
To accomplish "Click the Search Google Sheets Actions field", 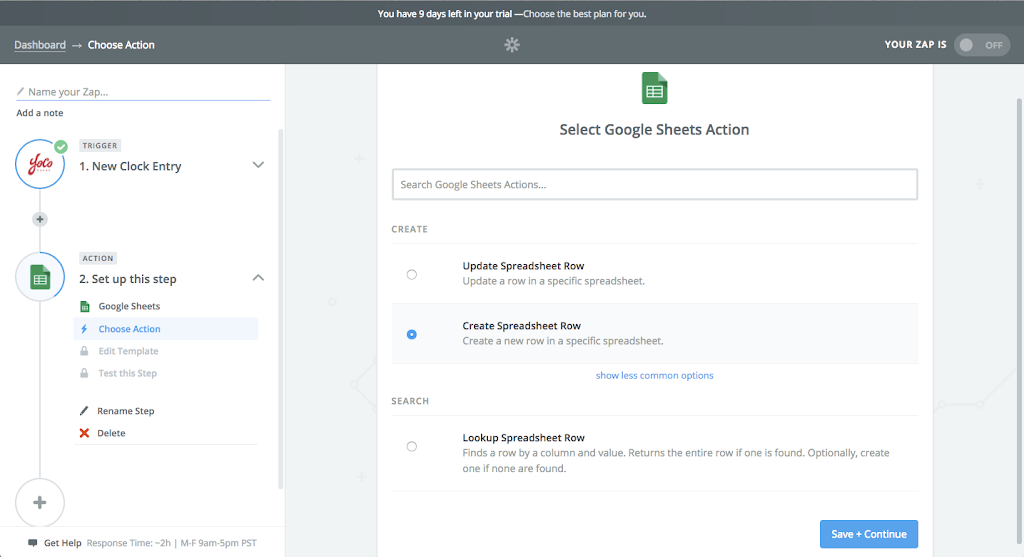I will coord(654,184).
